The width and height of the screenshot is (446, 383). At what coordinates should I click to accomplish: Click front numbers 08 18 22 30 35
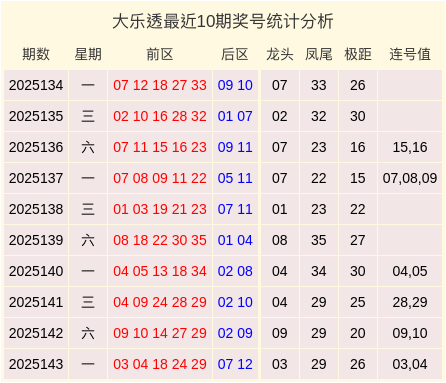click(x=160, y=240)
